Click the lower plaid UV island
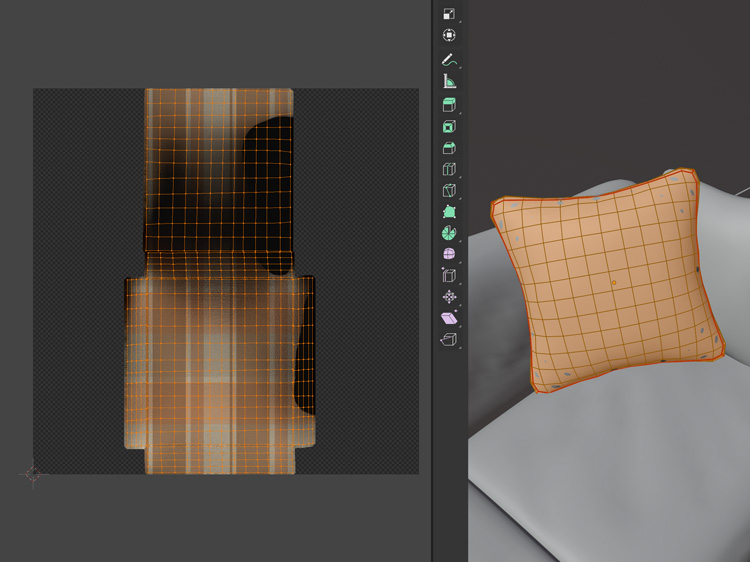This screenshot has width=750, height=562. [x=218, y=370]
